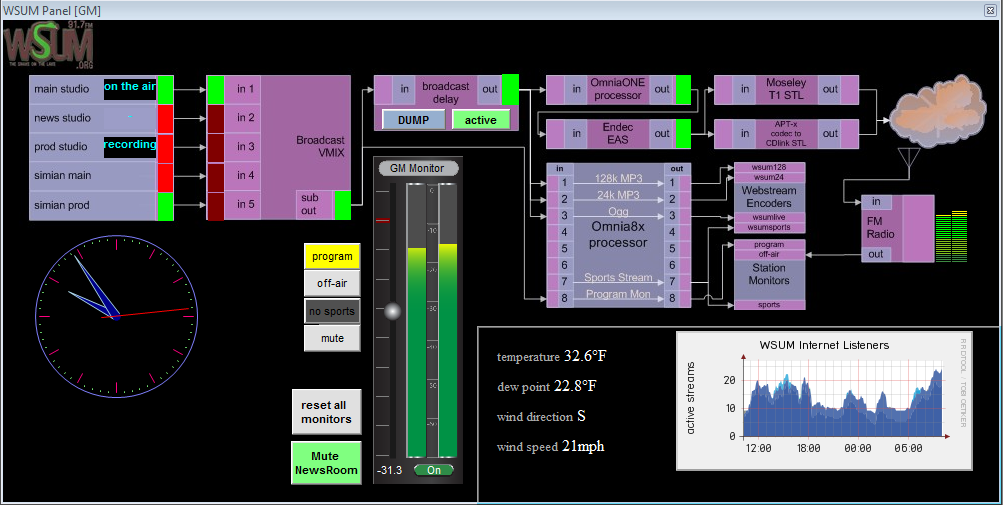Click the 128k MP3 channel row
This screenshot has height=505, width=1003.
[618, 182]
